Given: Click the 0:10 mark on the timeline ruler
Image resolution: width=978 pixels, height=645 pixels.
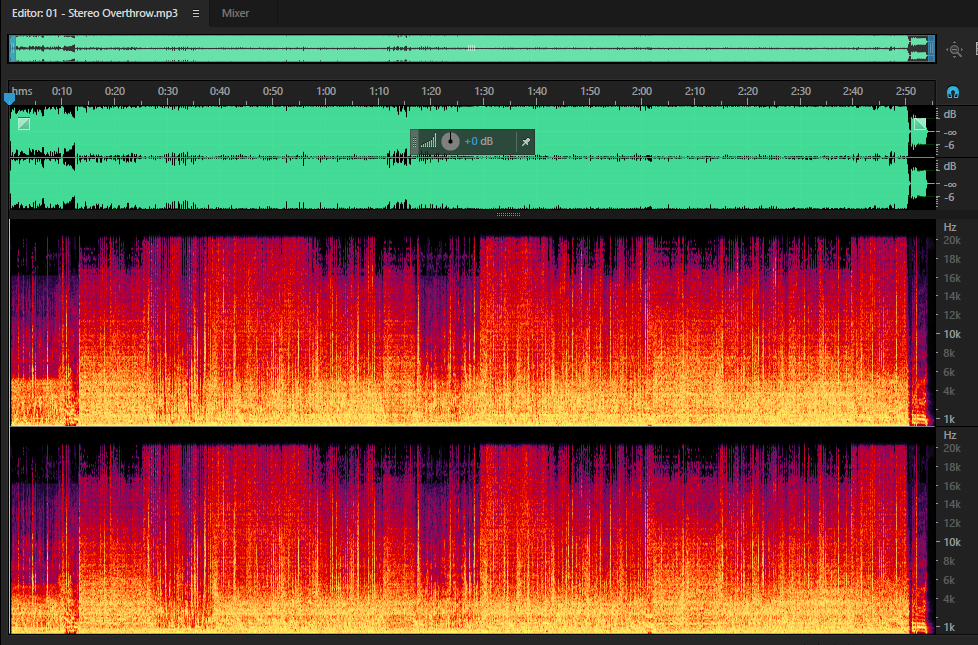Looking at the screenshot, I should [x=62, y=91].
